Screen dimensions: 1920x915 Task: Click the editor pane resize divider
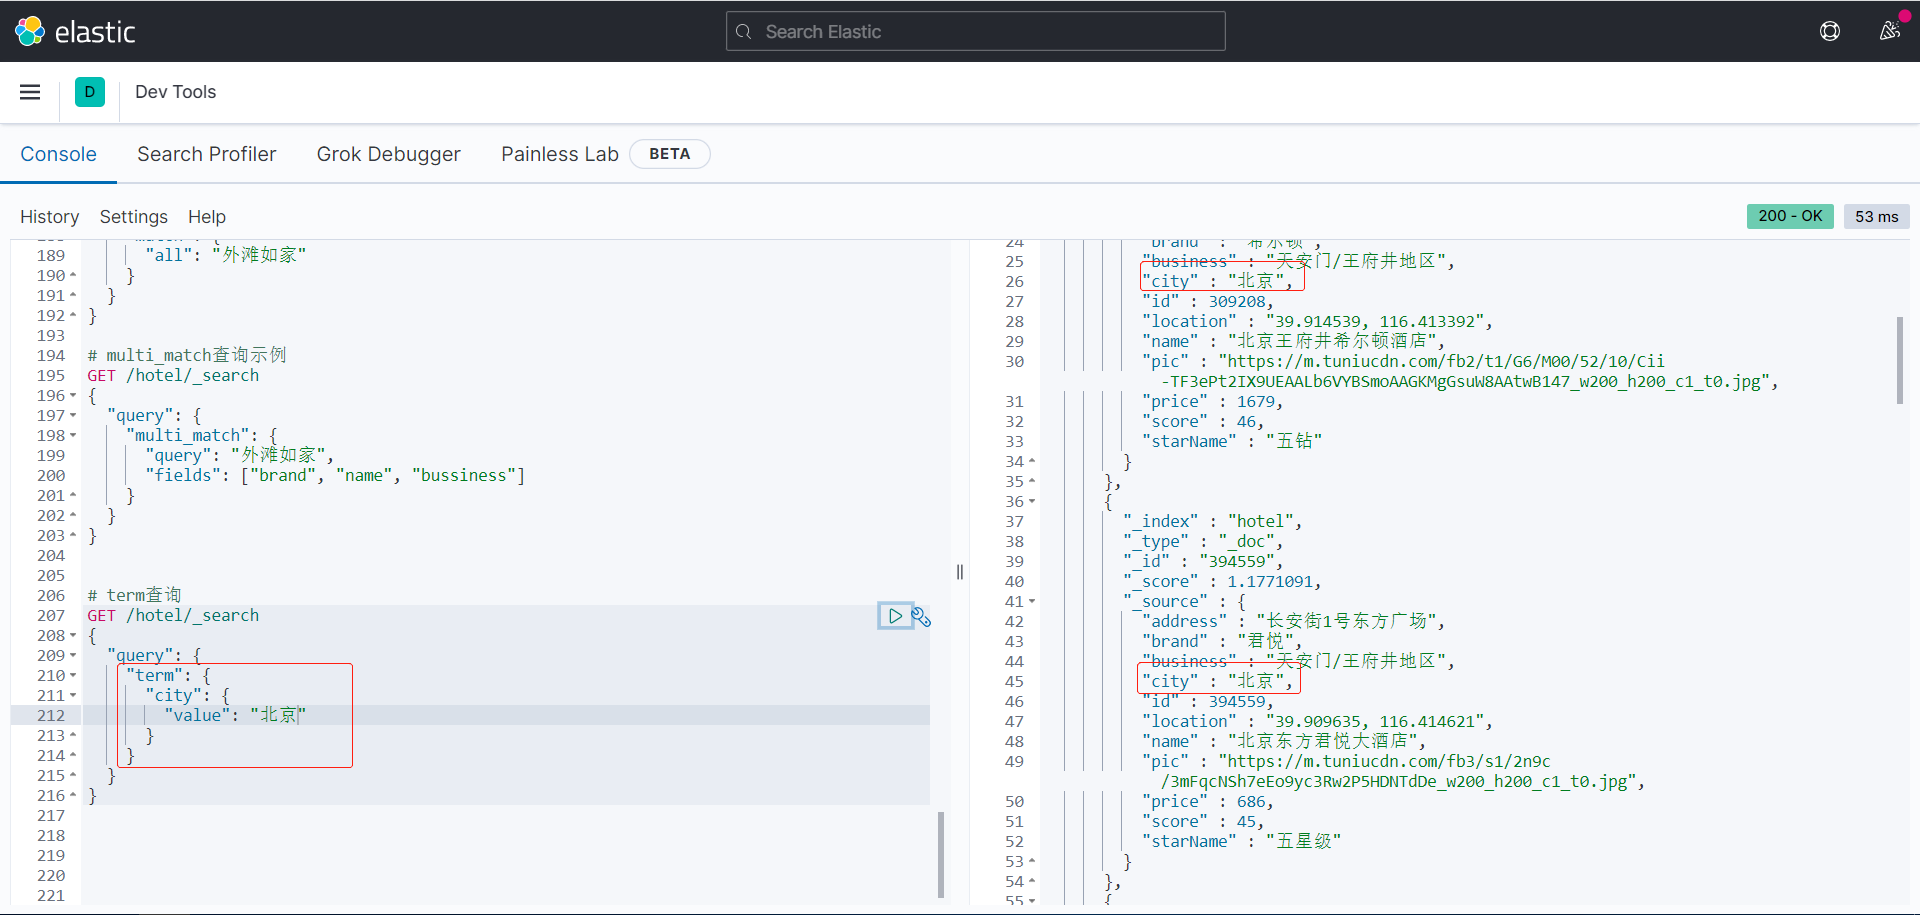pos(960,572)
